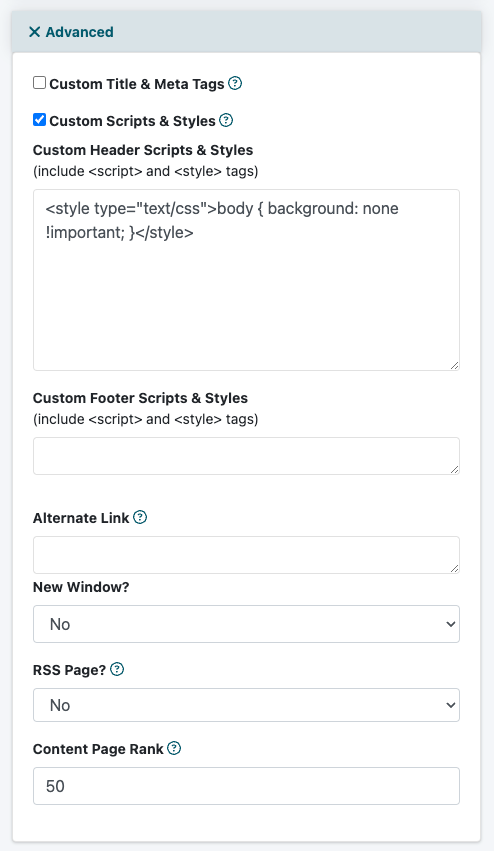Open the RSS Page dropdown
Viewport: 494px width, 851px height.
pos(246,705)
